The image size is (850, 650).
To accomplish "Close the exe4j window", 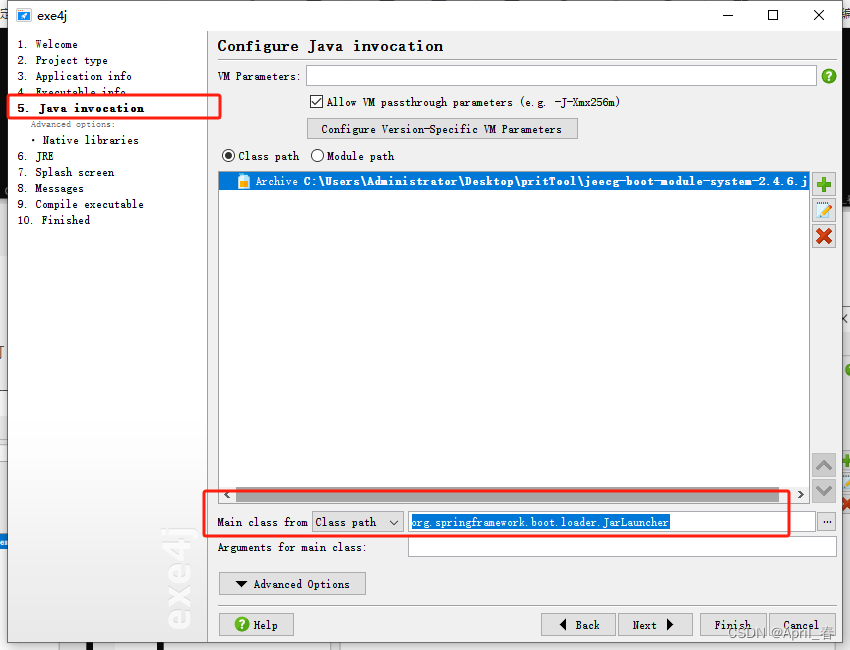I will click(819, 15).
